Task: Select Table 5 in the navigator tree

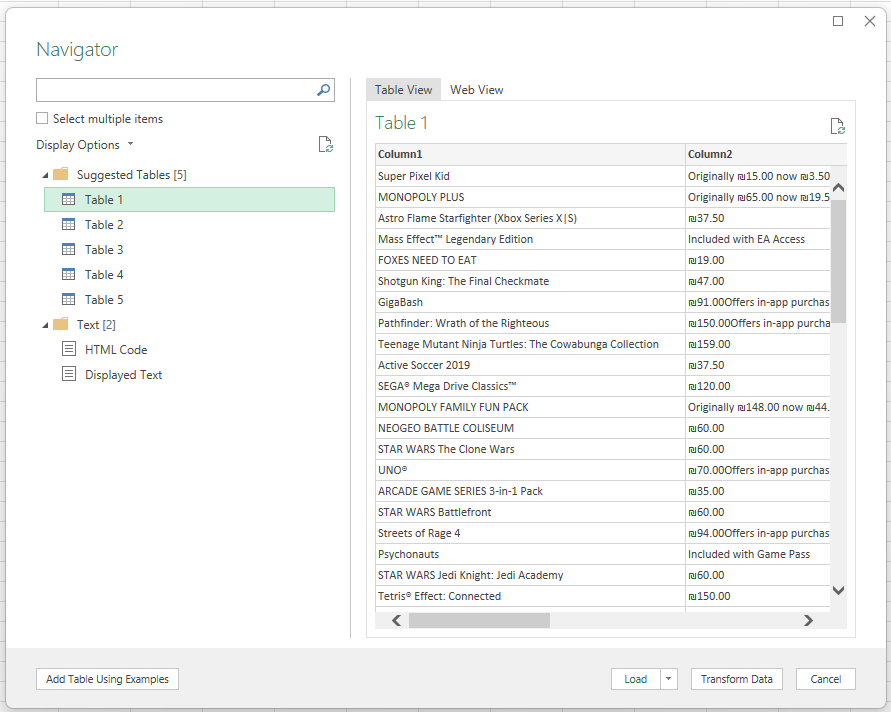Action: click(104, 299)
